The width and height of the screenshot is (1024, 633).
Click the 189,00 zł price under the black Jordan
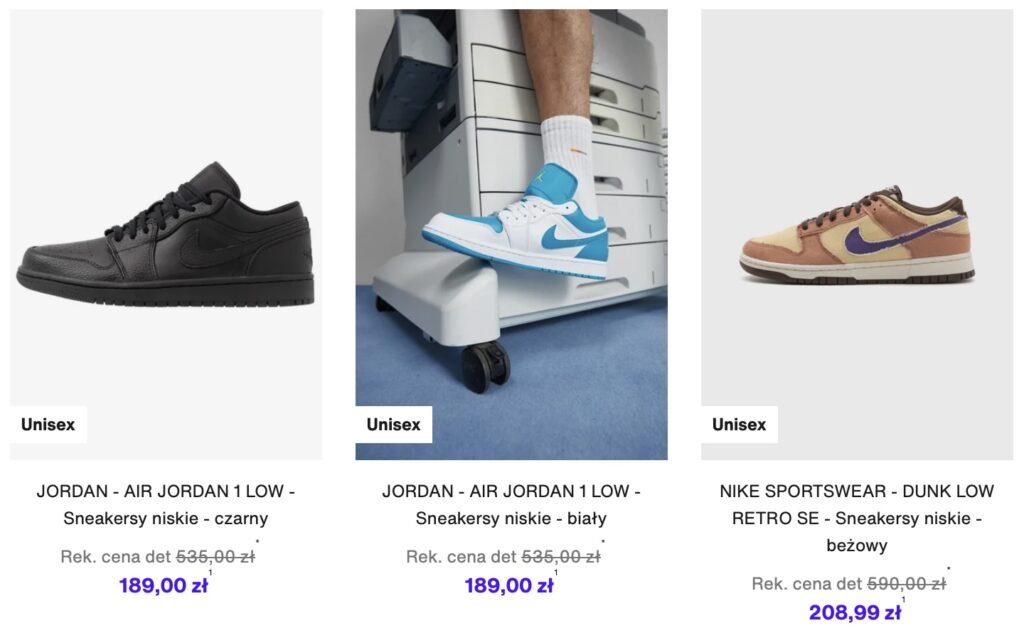point(163,585)
